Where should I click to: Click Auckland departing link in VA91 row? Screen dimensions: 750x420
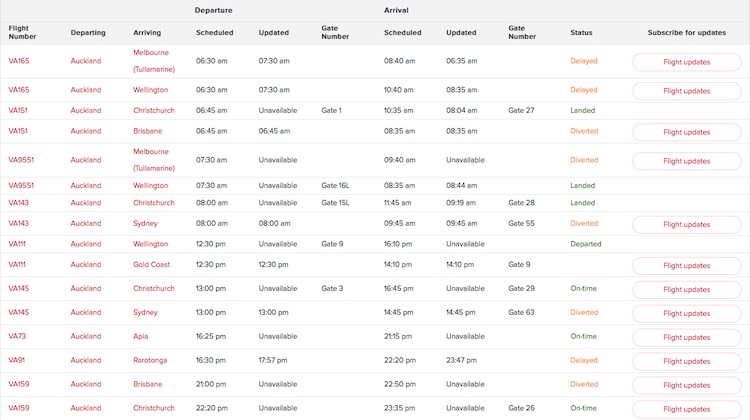[86, 360]
